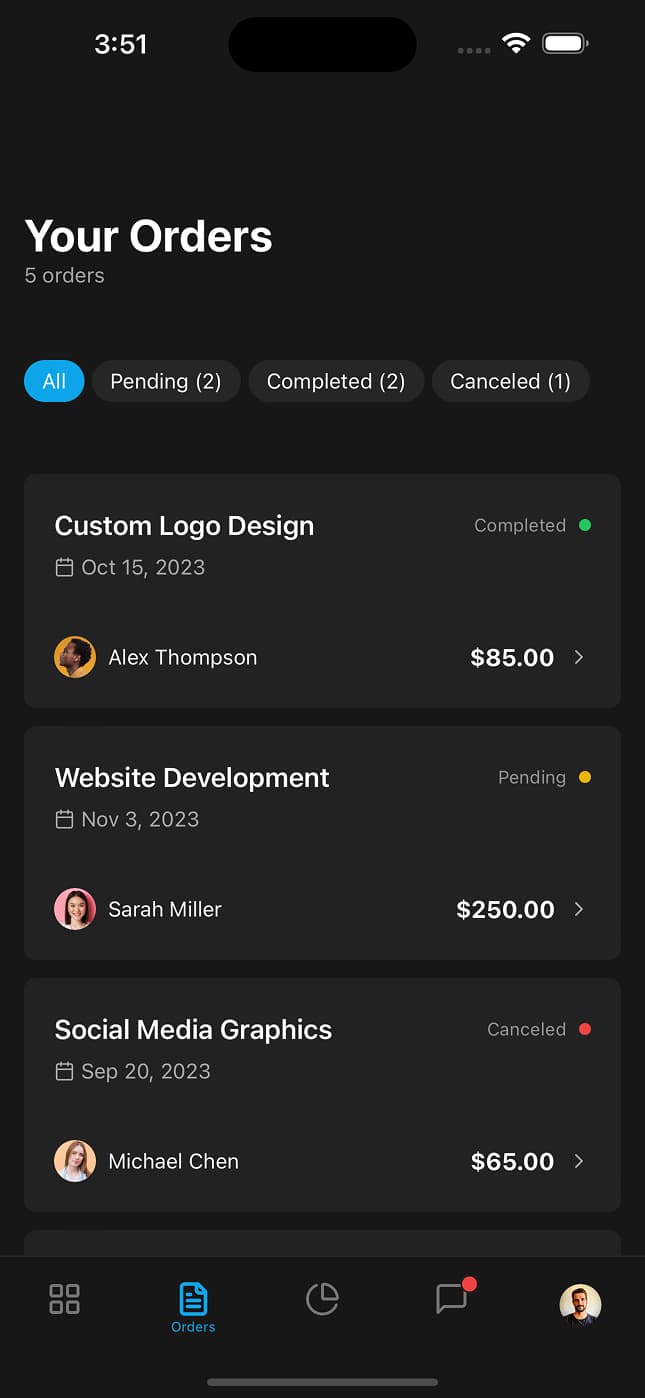The height and width of the screenshot is (1398, 645).
Task: Click calendar icon next to Oct 15, 2023
Action: click(64, 568)
